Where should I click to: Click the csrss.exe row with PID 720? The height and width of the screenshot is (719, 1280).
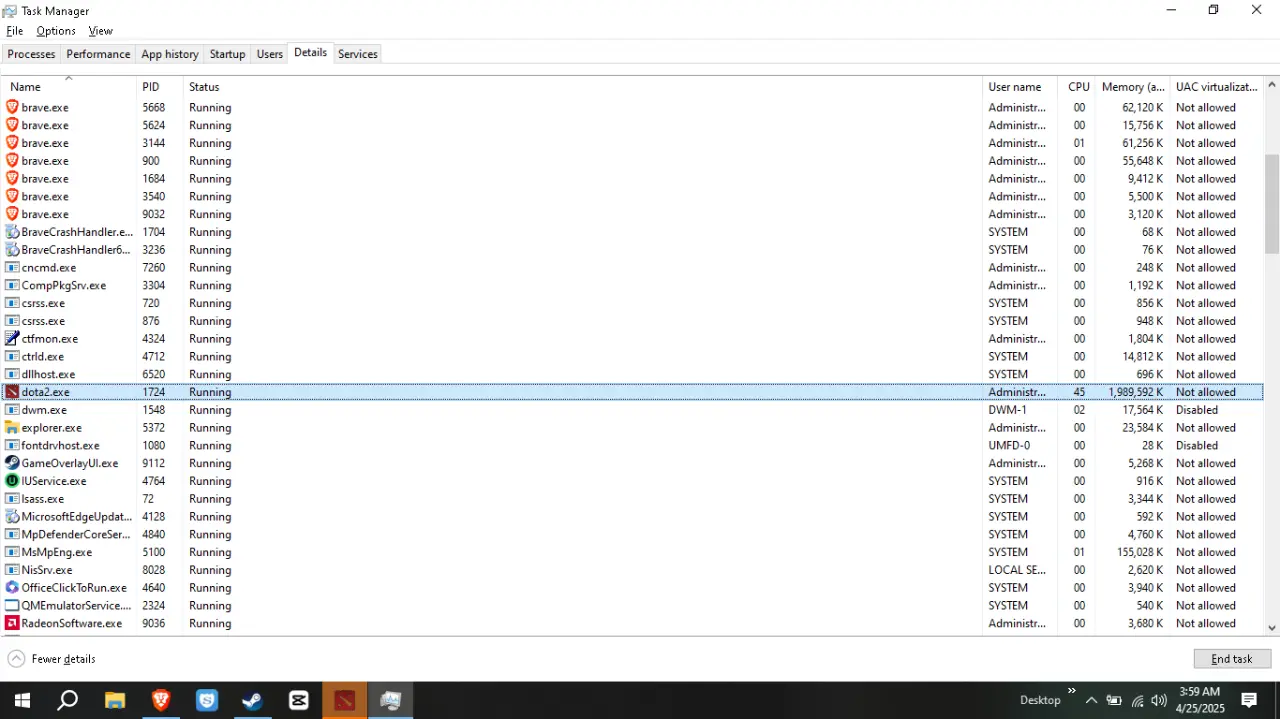[632, 303]
